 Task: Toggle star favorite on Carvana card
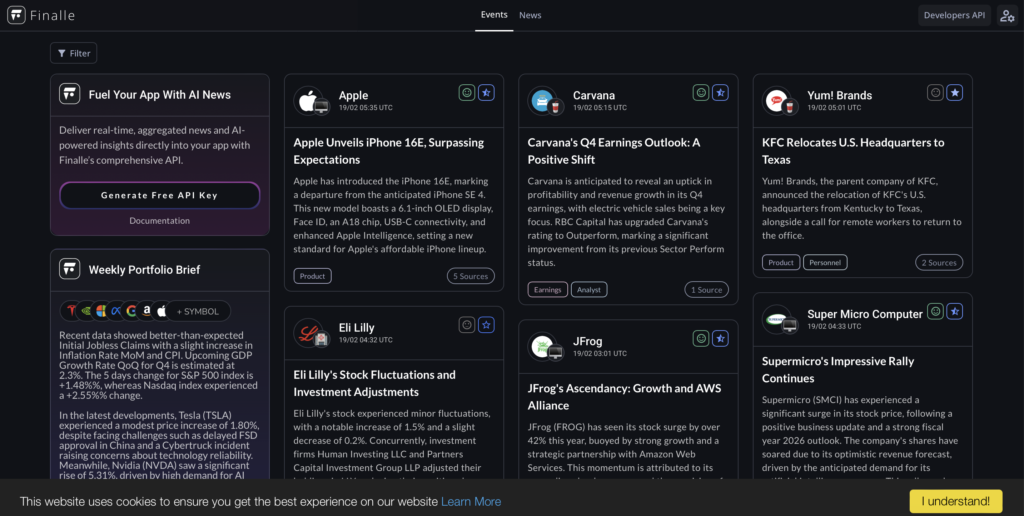coord(720,93)
